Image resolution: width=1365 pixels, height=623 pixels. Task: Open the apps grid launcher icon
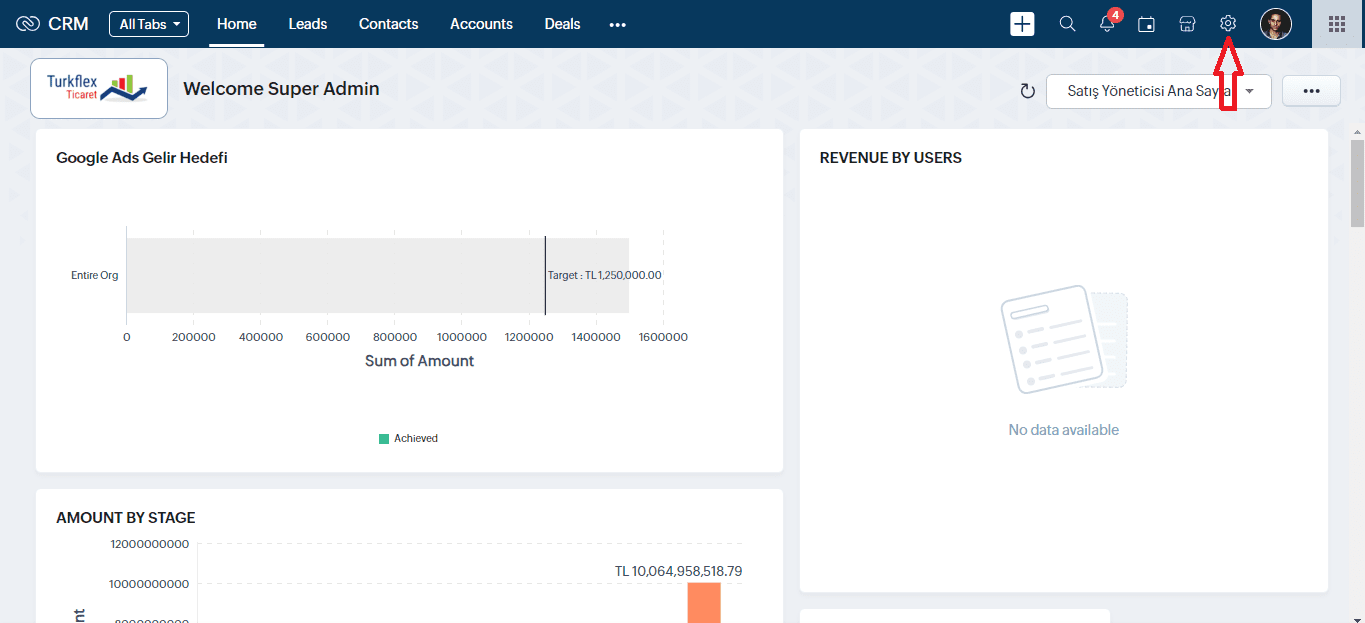coord(1337,24)
